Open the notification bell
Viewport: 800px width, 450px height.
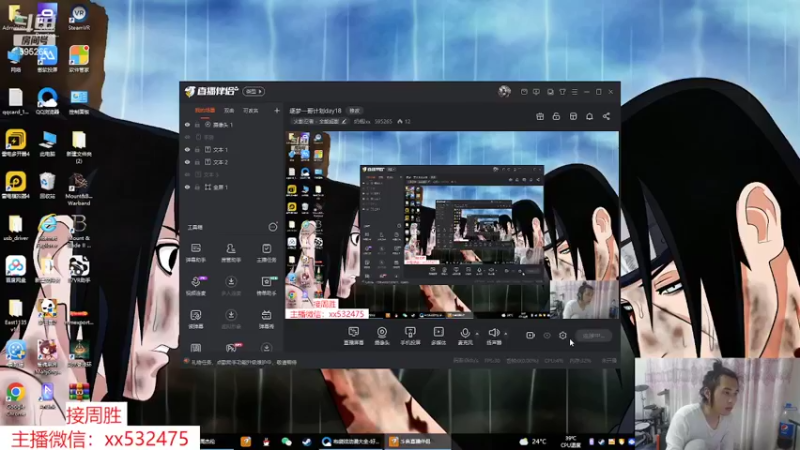589,116
